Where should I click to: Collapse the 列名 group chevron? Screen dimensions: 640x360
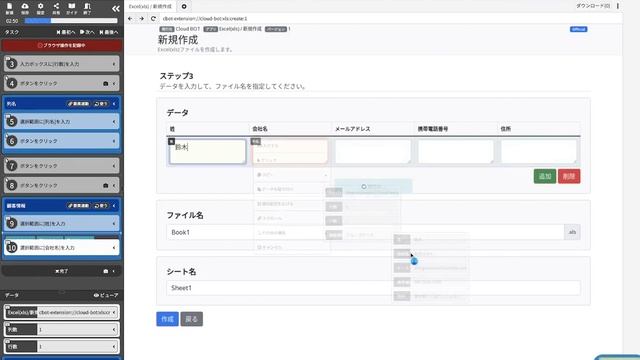[x=114, y=104]
